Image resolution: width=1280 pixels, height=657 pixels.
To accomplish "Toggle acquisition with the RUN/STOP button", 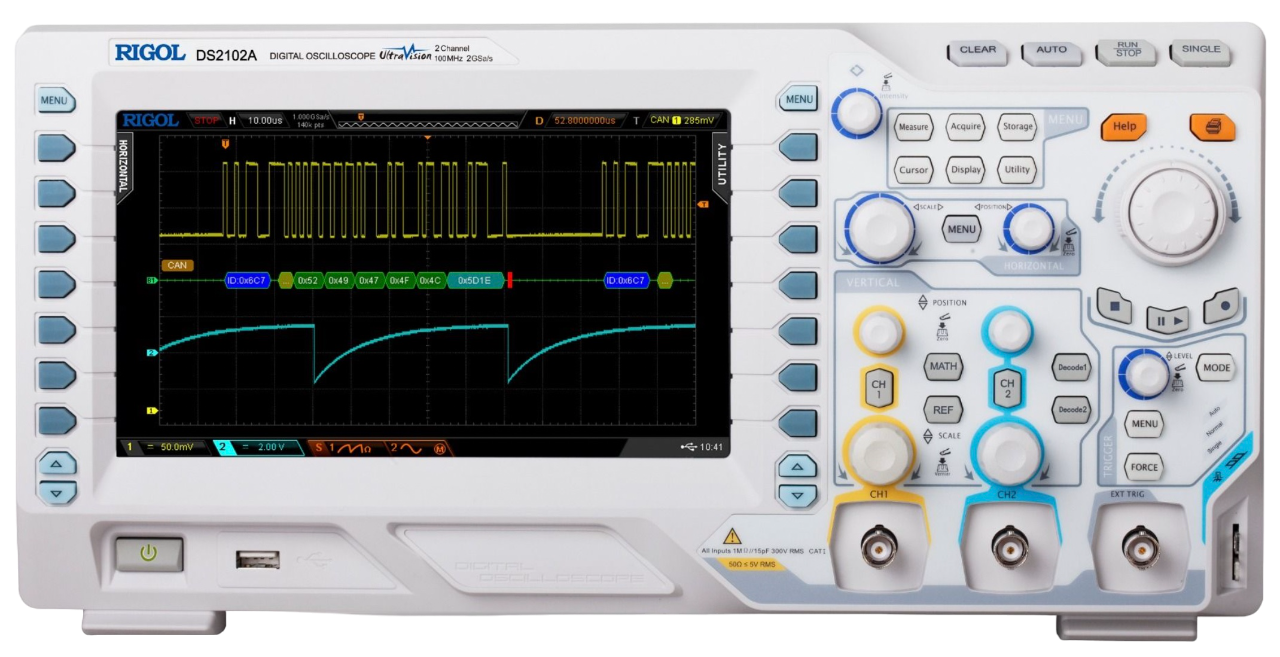I will click(1128, 51).
